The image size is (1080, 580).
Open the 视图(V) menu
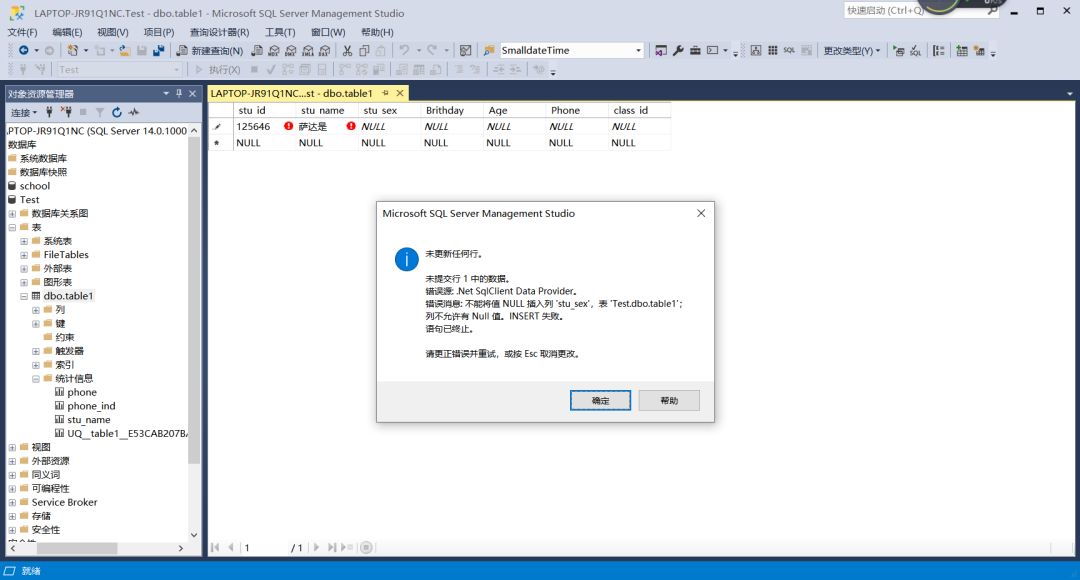(x=112, y=32)
